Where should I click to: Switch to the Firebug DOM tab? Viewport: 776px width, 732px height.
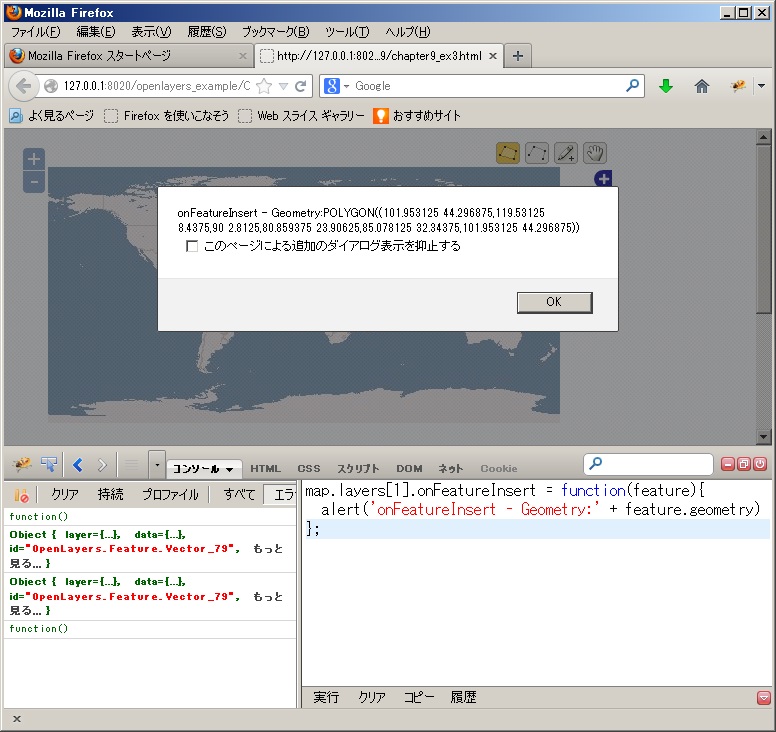click(x=409, y=468)
